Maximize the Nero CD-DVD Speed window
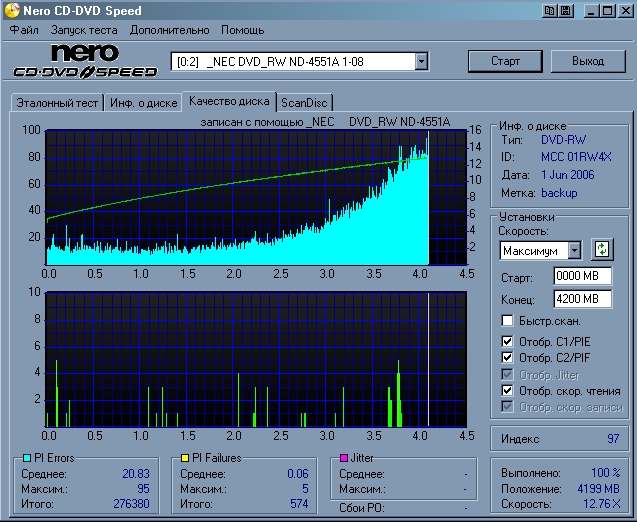 coord(607,11)
